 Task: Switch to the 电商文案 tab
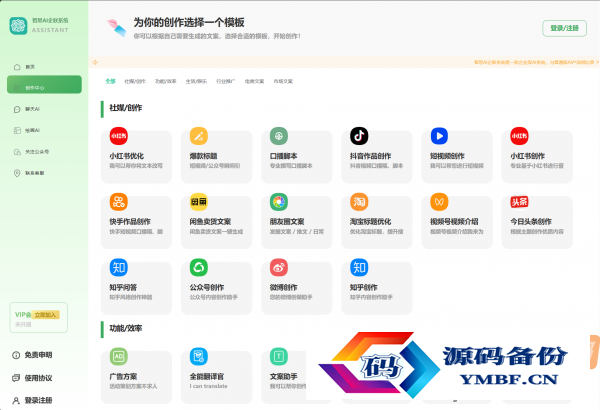tap(254, 81)
